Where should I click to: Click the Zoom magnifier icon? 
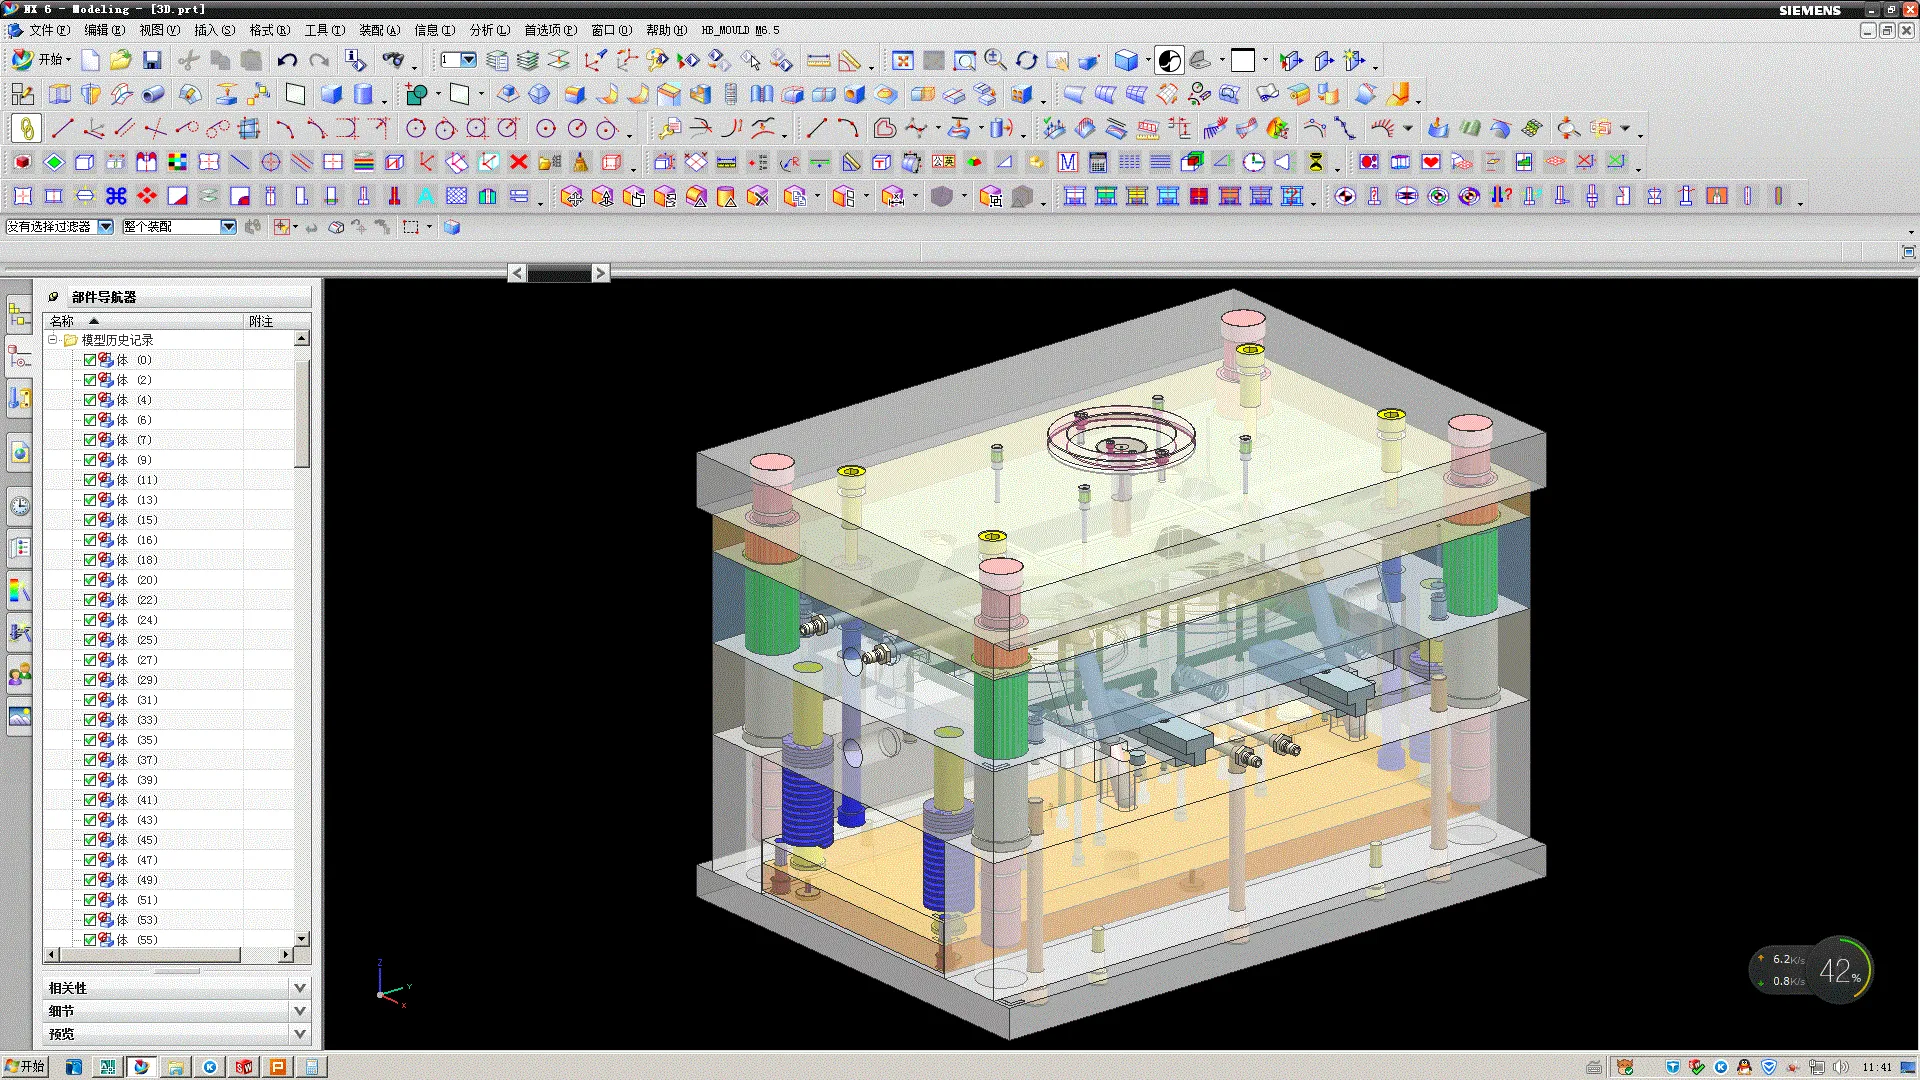click(994, 61)
